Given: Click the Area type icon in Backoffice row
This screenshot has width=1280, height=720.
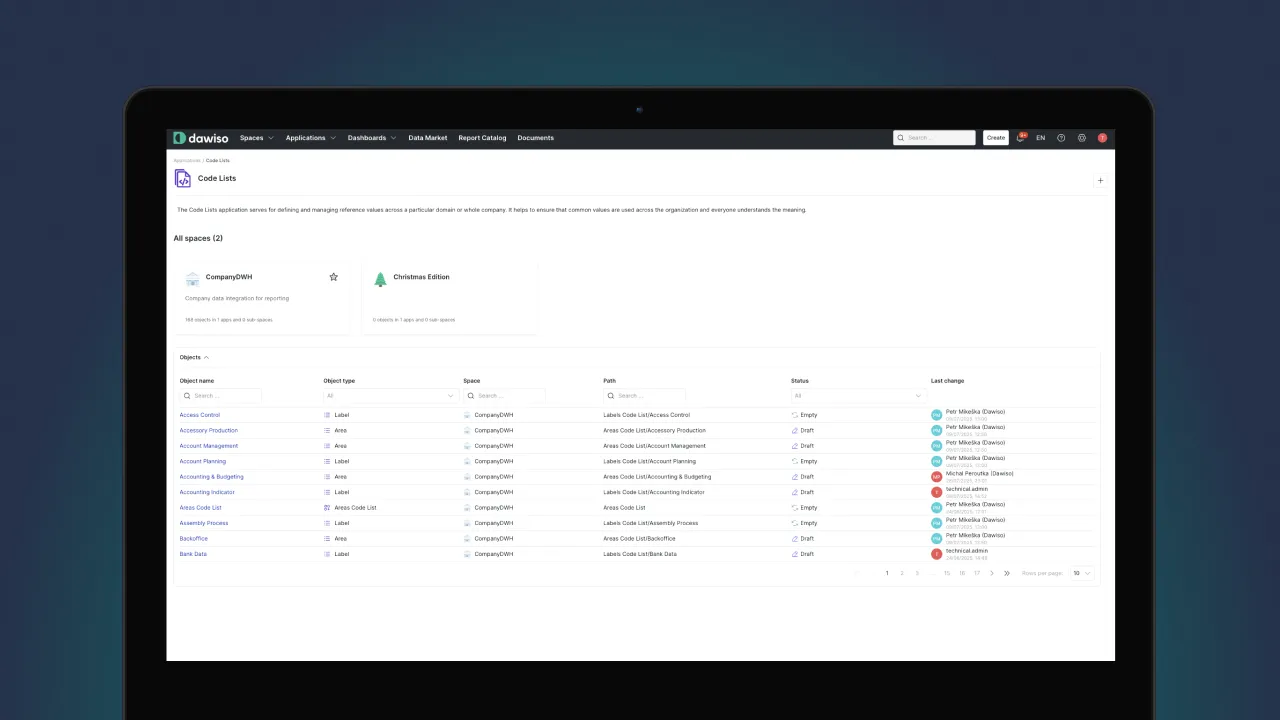Looking at the screenshot, I should (x=327, y=539).
